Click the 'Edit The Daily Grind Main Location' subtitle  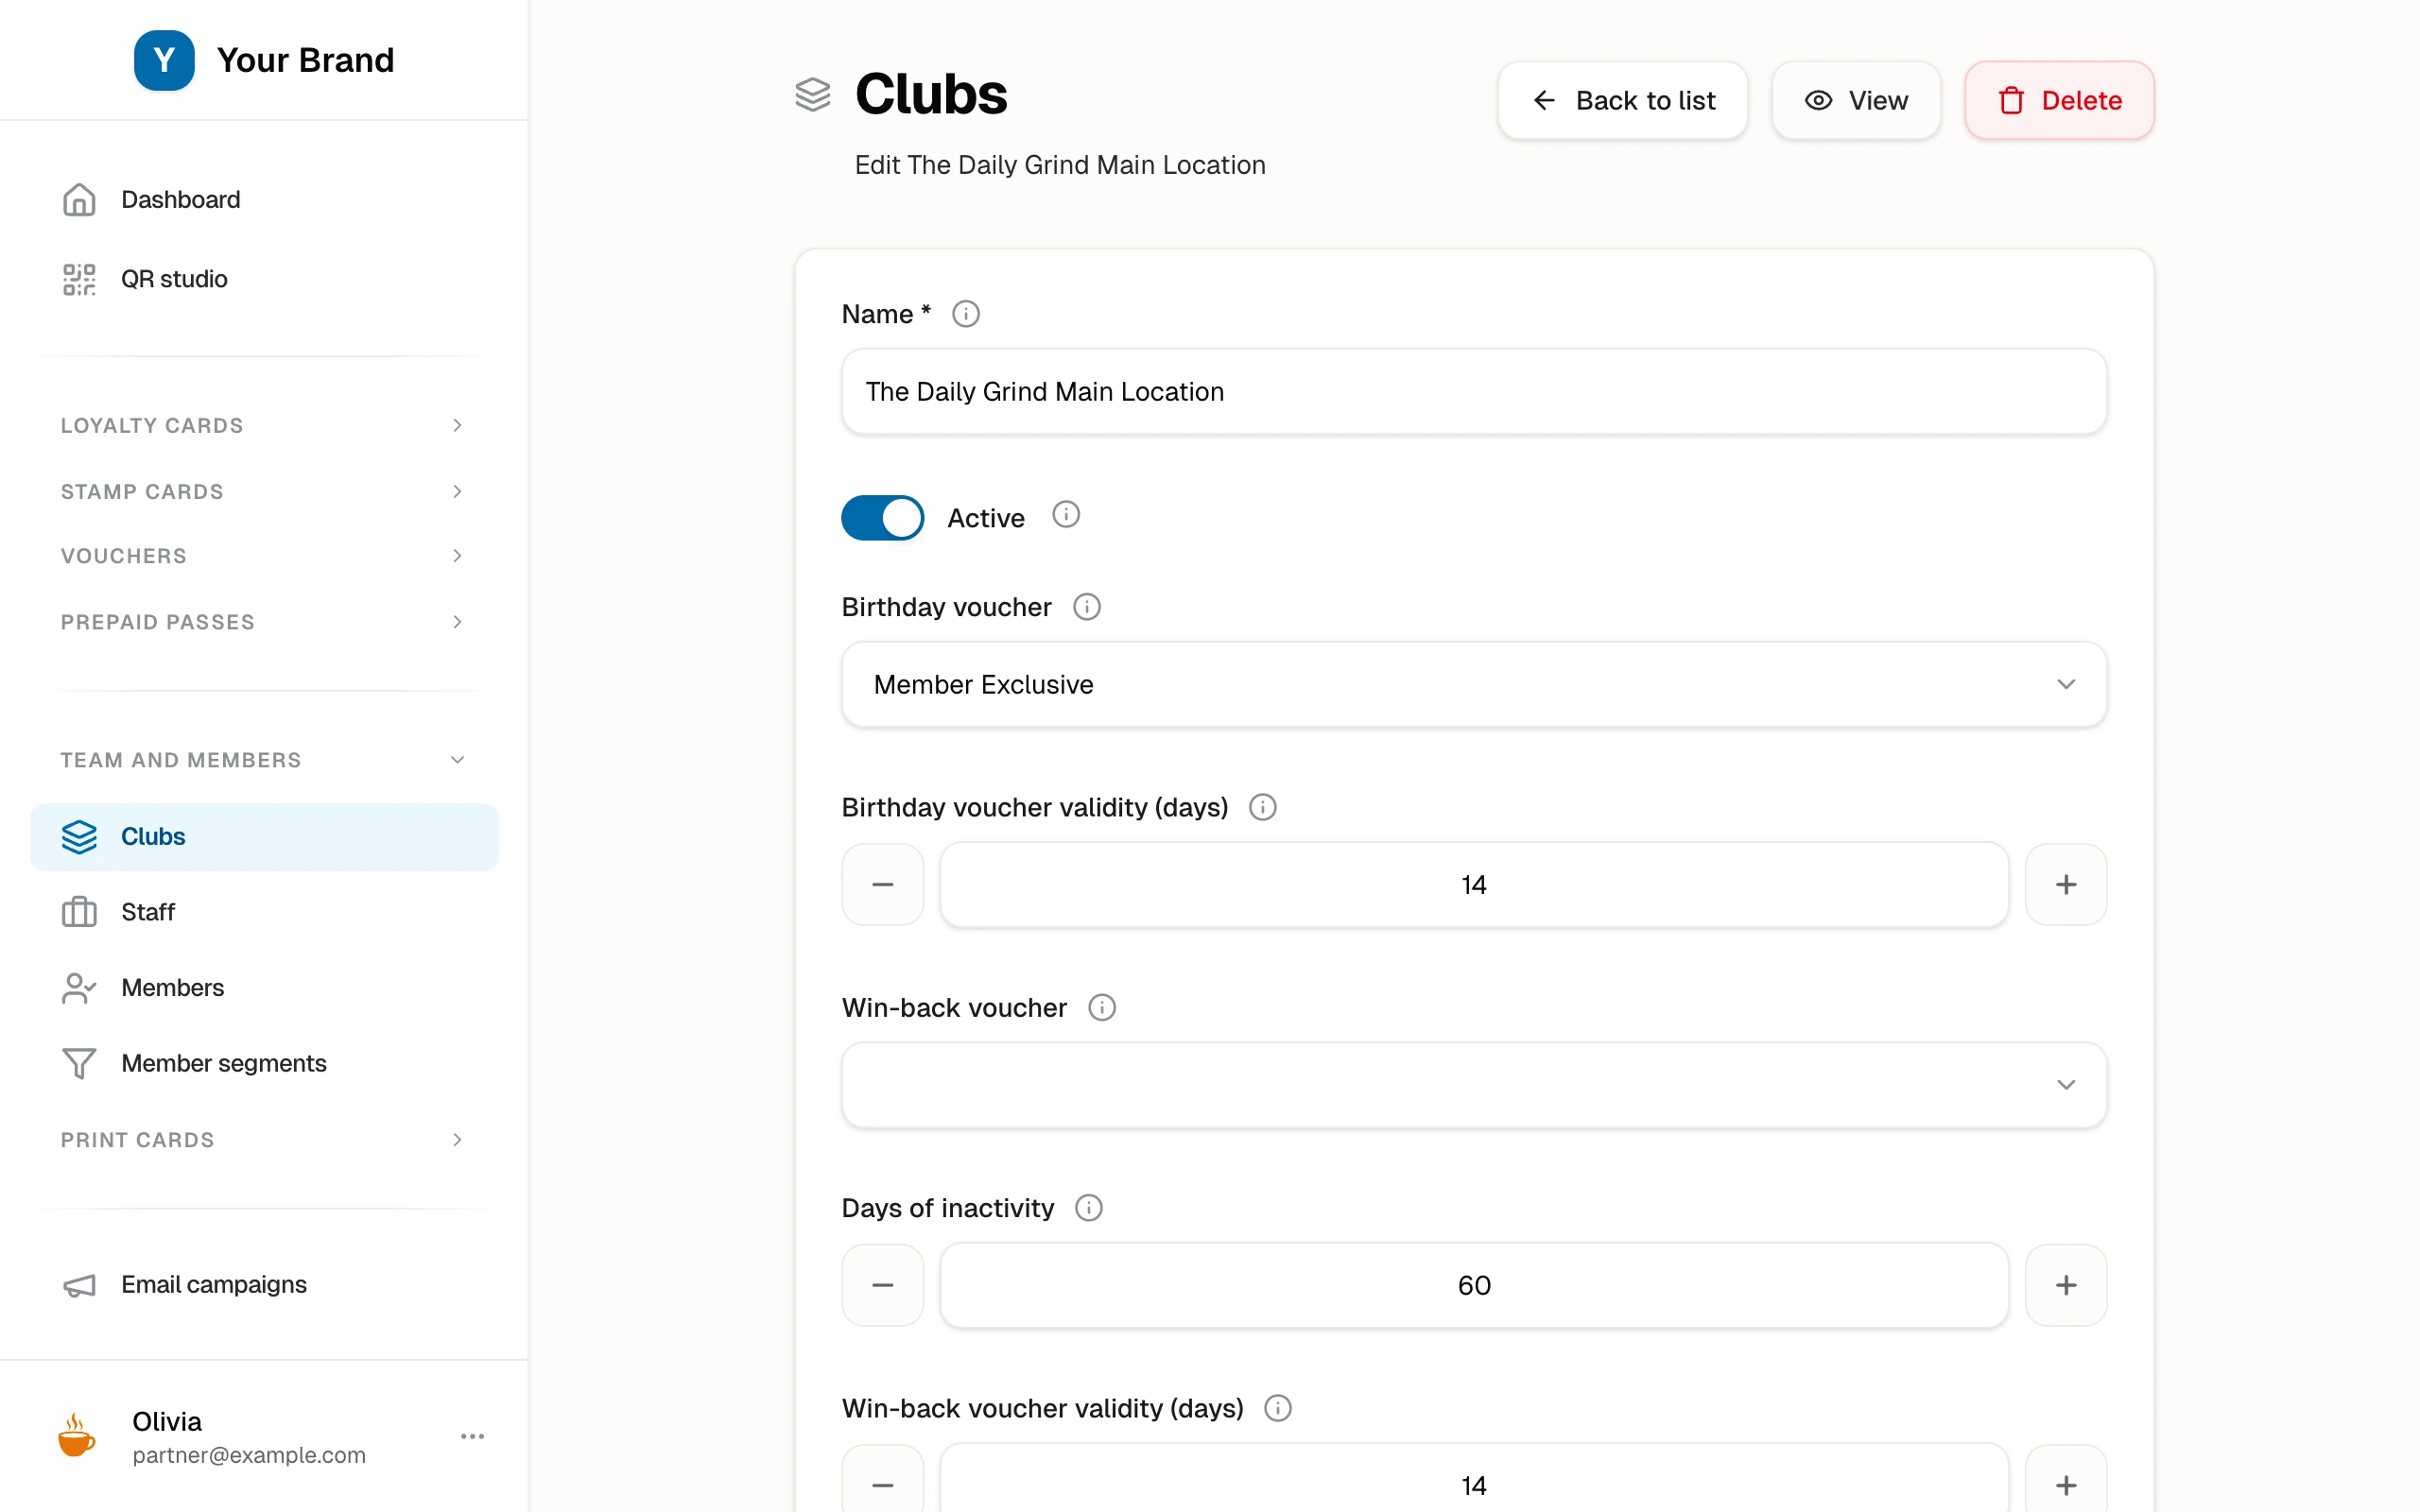tap(1060, 165)
